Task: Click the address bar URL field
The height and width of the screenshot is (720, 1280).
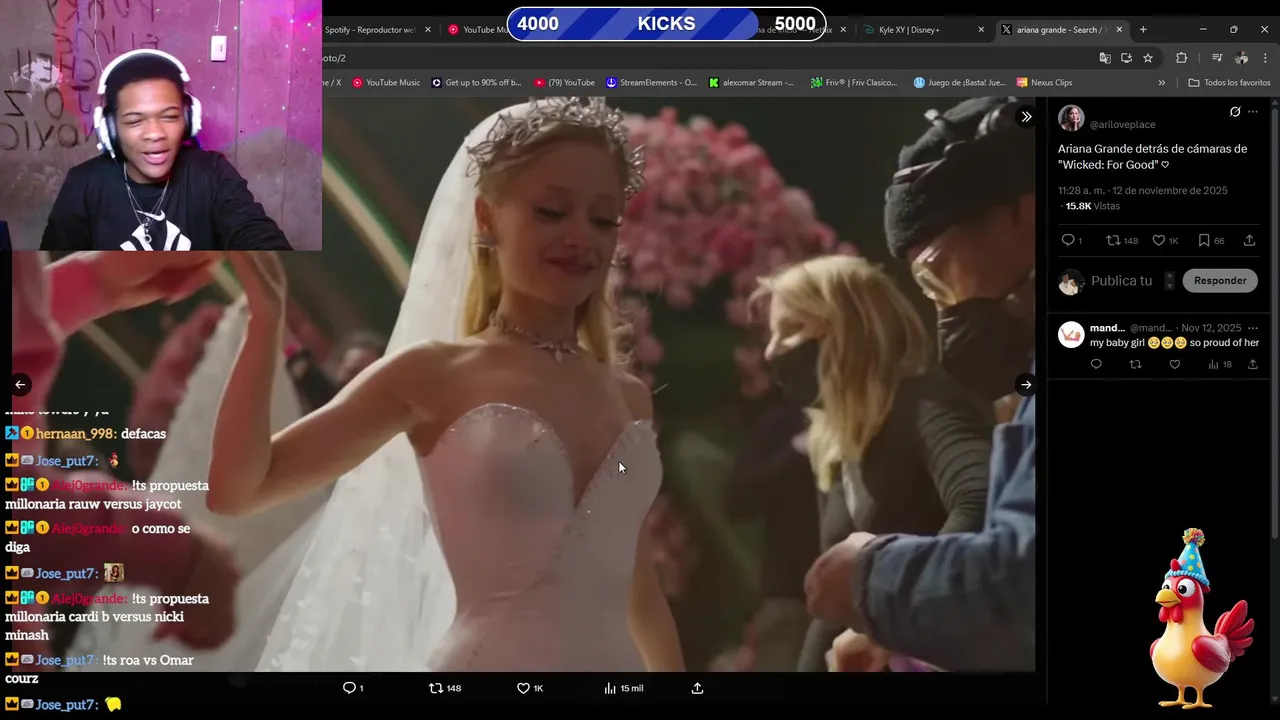Action: pyautogui.click(x=700, y=58)
